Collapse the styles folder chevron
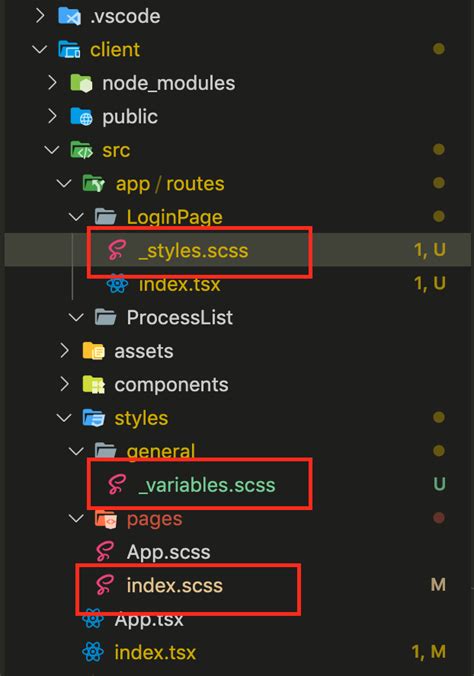 (64, 418)
